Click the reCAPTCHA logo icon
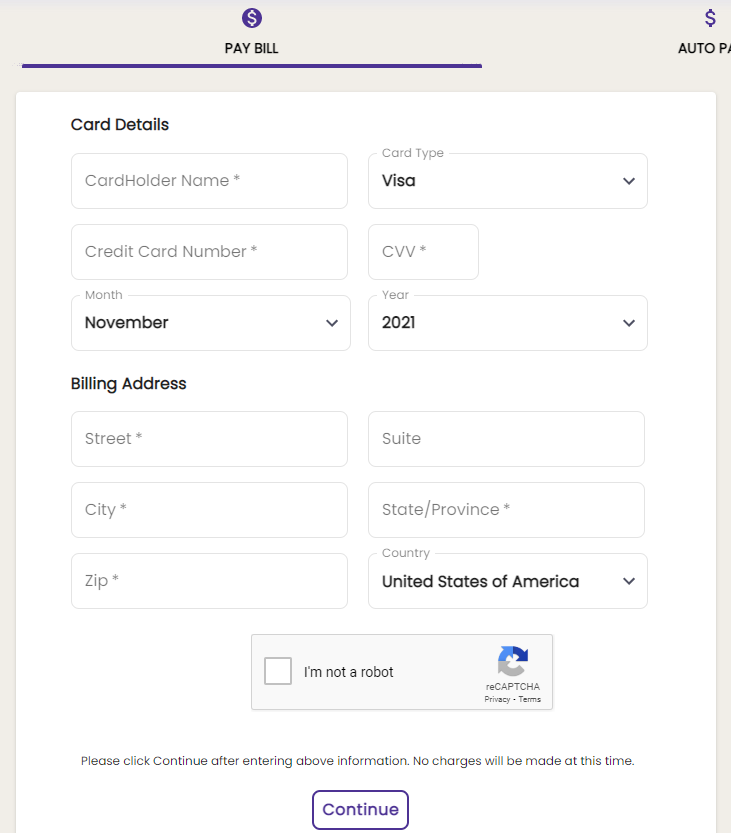Viewport: 731px width, 833px height. [x=513, y=661]
